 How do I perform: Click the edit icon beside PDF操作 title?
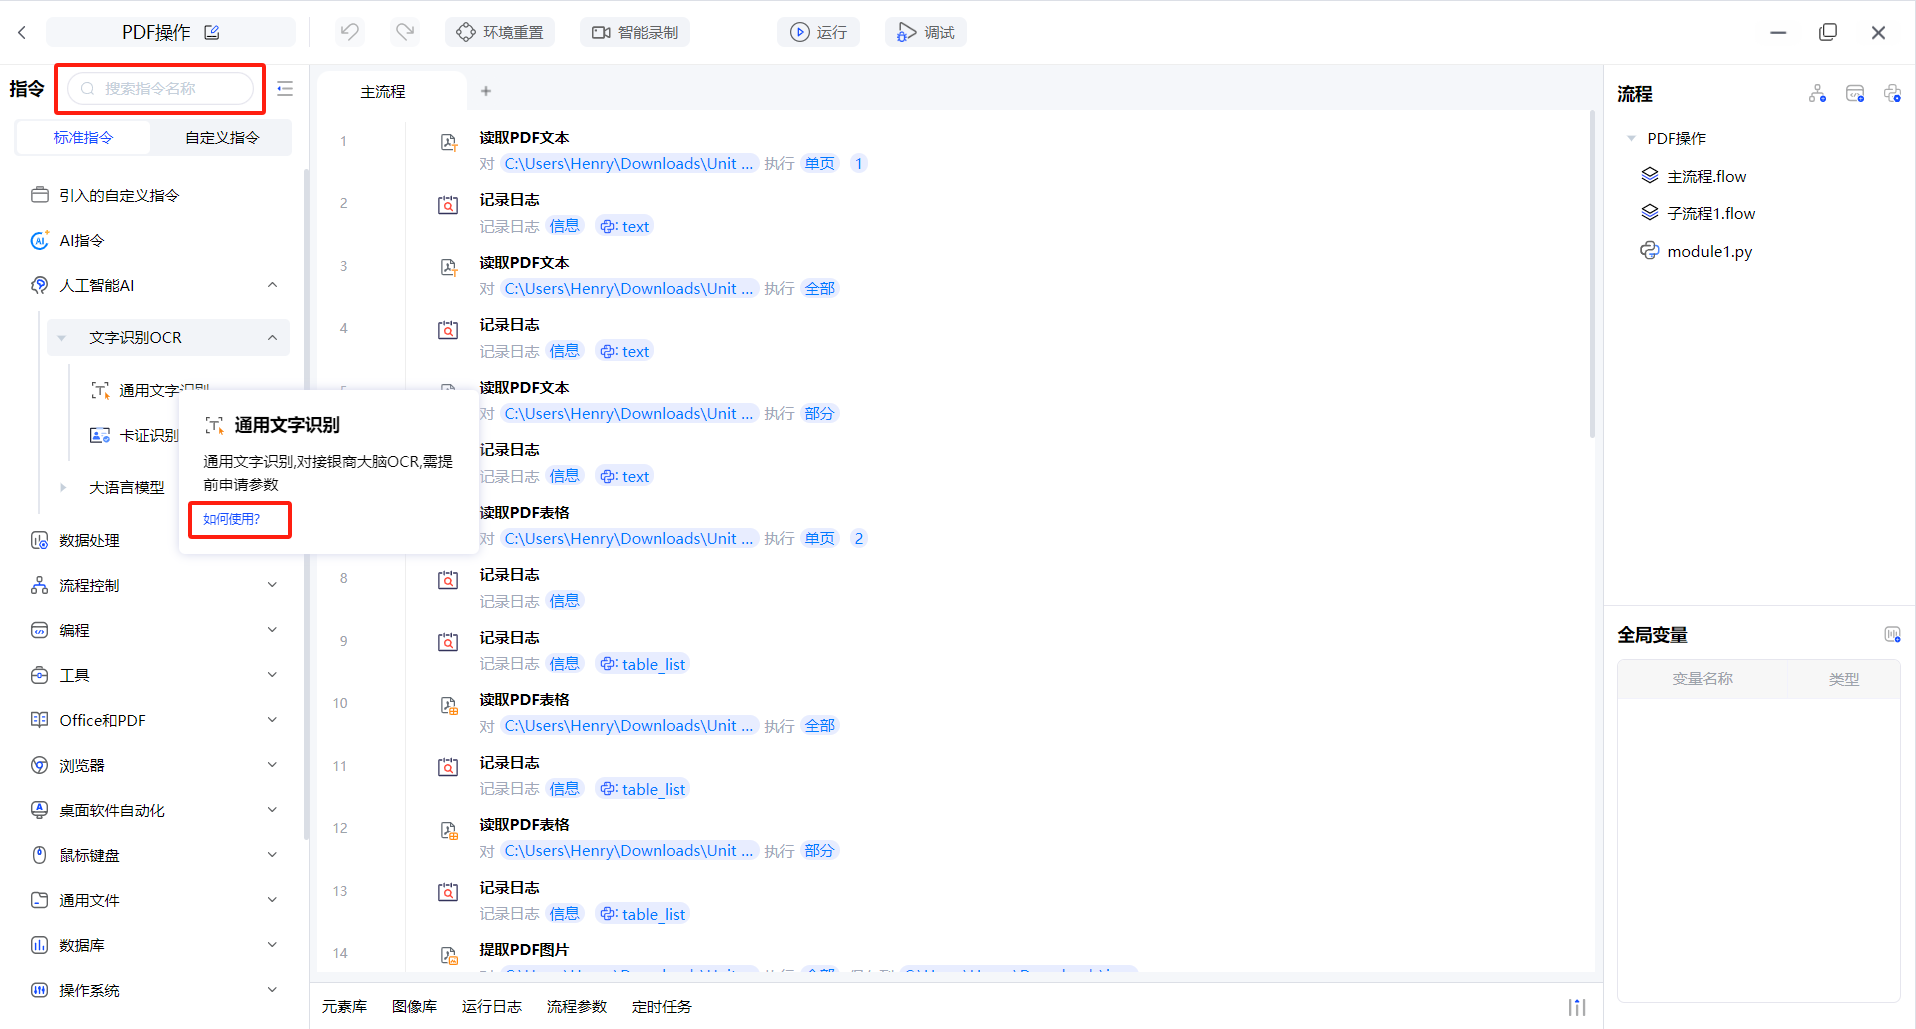[x=212, y=32]
